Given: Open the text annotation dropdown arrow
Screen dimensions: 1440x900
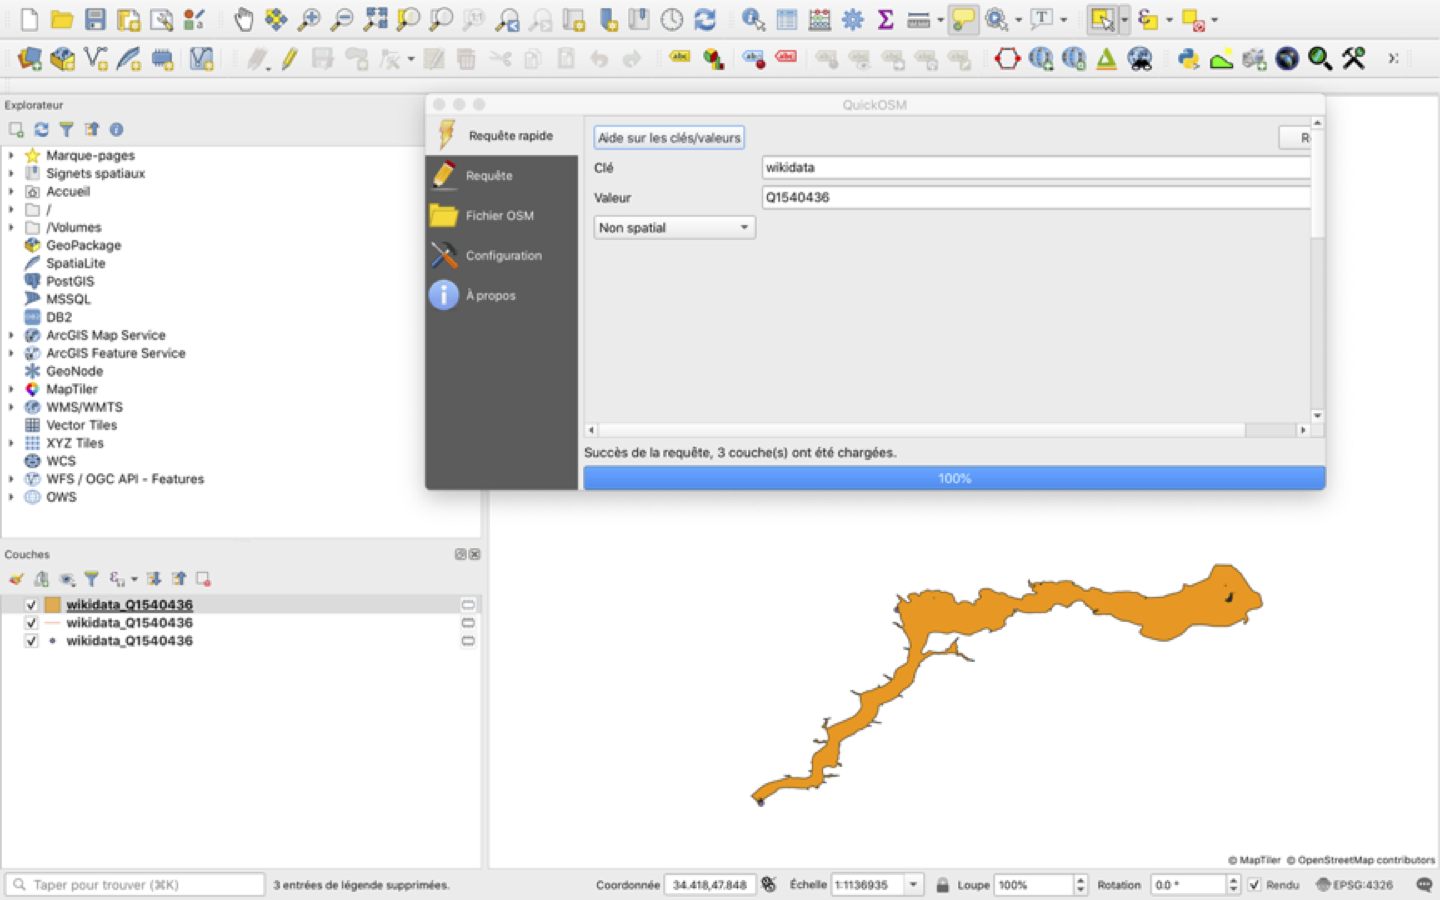Looking at the screenshot, I should click(x=1063, y=20).
